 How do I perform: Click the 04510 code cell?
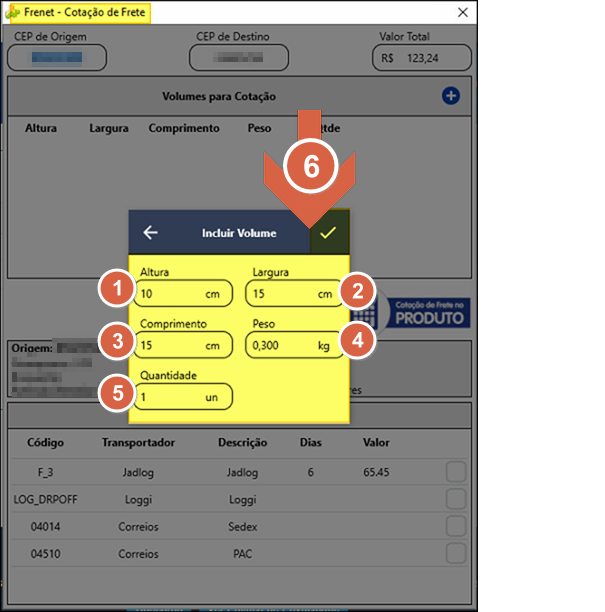click(x=45, y=553)
